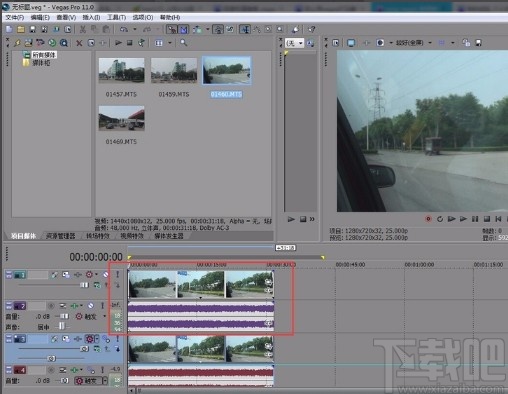The image size is (508, 394).
Task: Open the 插入(I) menu
Action: coord(91,17)
